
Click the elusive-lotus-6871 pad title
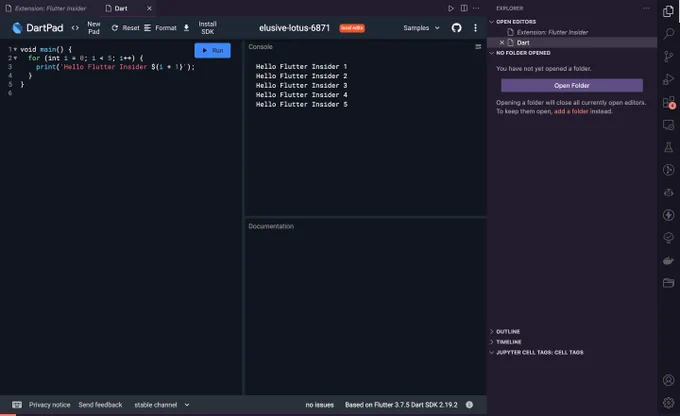coord(294,28)
